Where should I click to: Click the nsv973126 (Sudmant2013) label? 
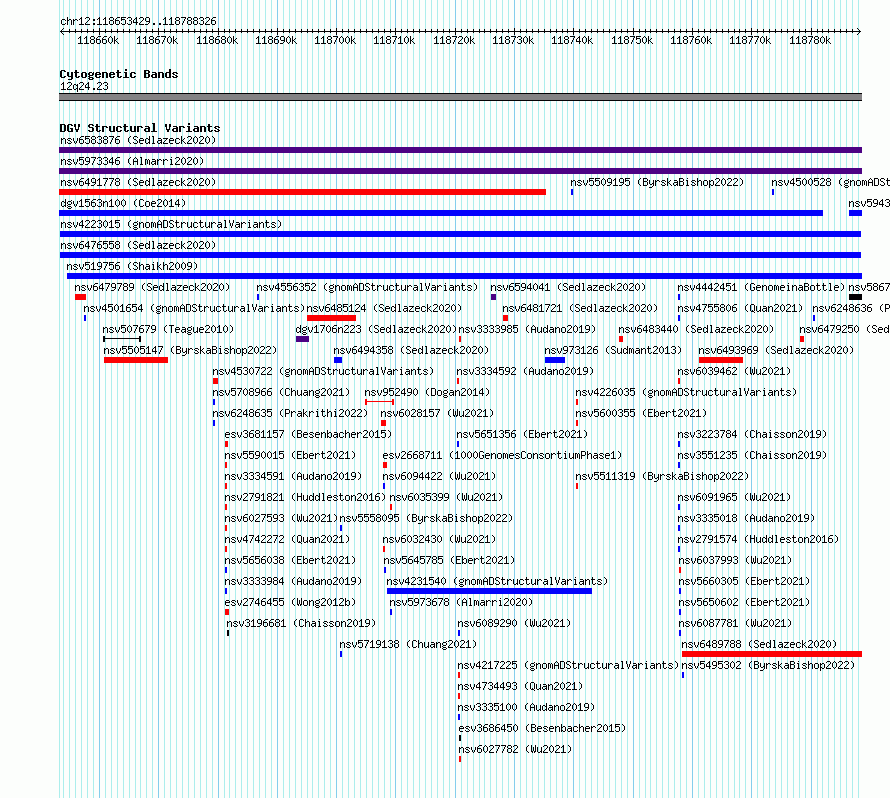(613, 350)
